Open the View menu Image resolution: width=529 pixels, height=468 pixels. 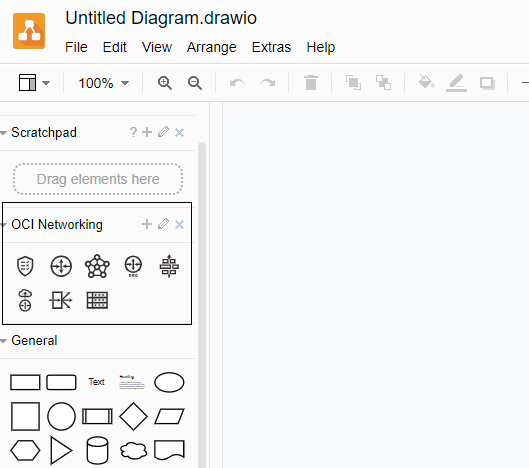(157, 47)
